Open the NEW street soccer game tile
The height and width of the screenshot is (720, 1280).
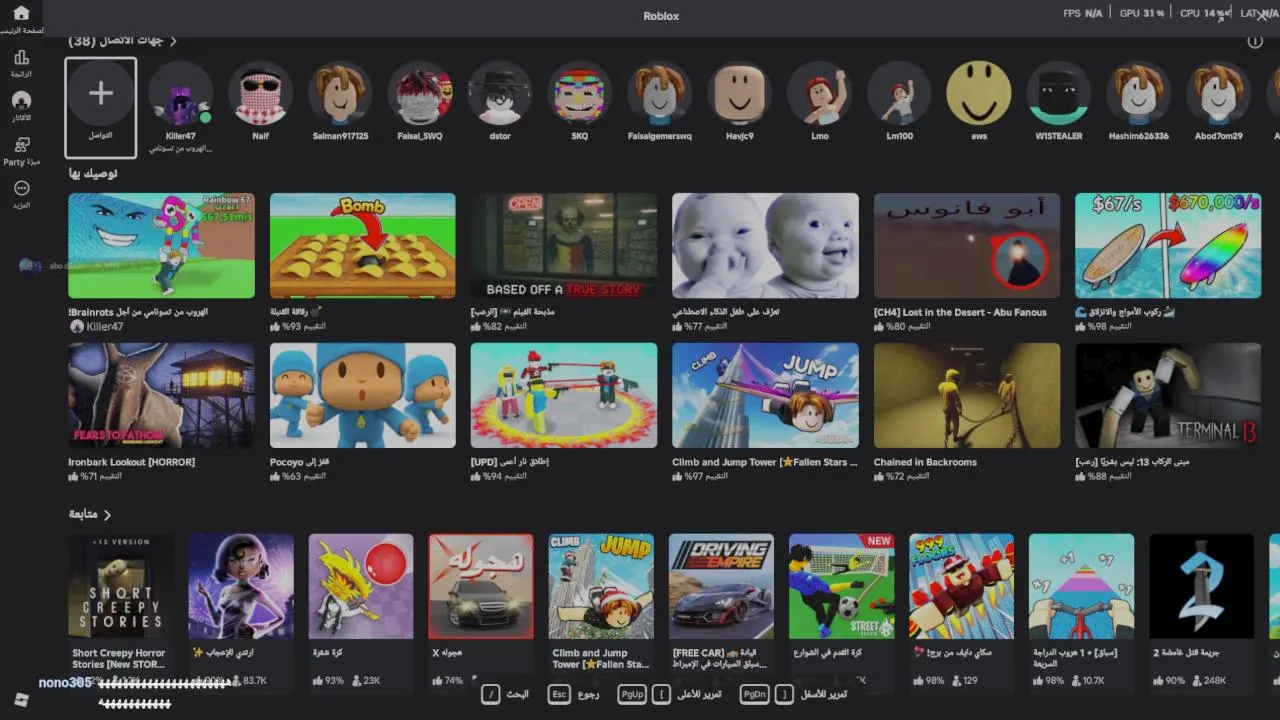841,586
